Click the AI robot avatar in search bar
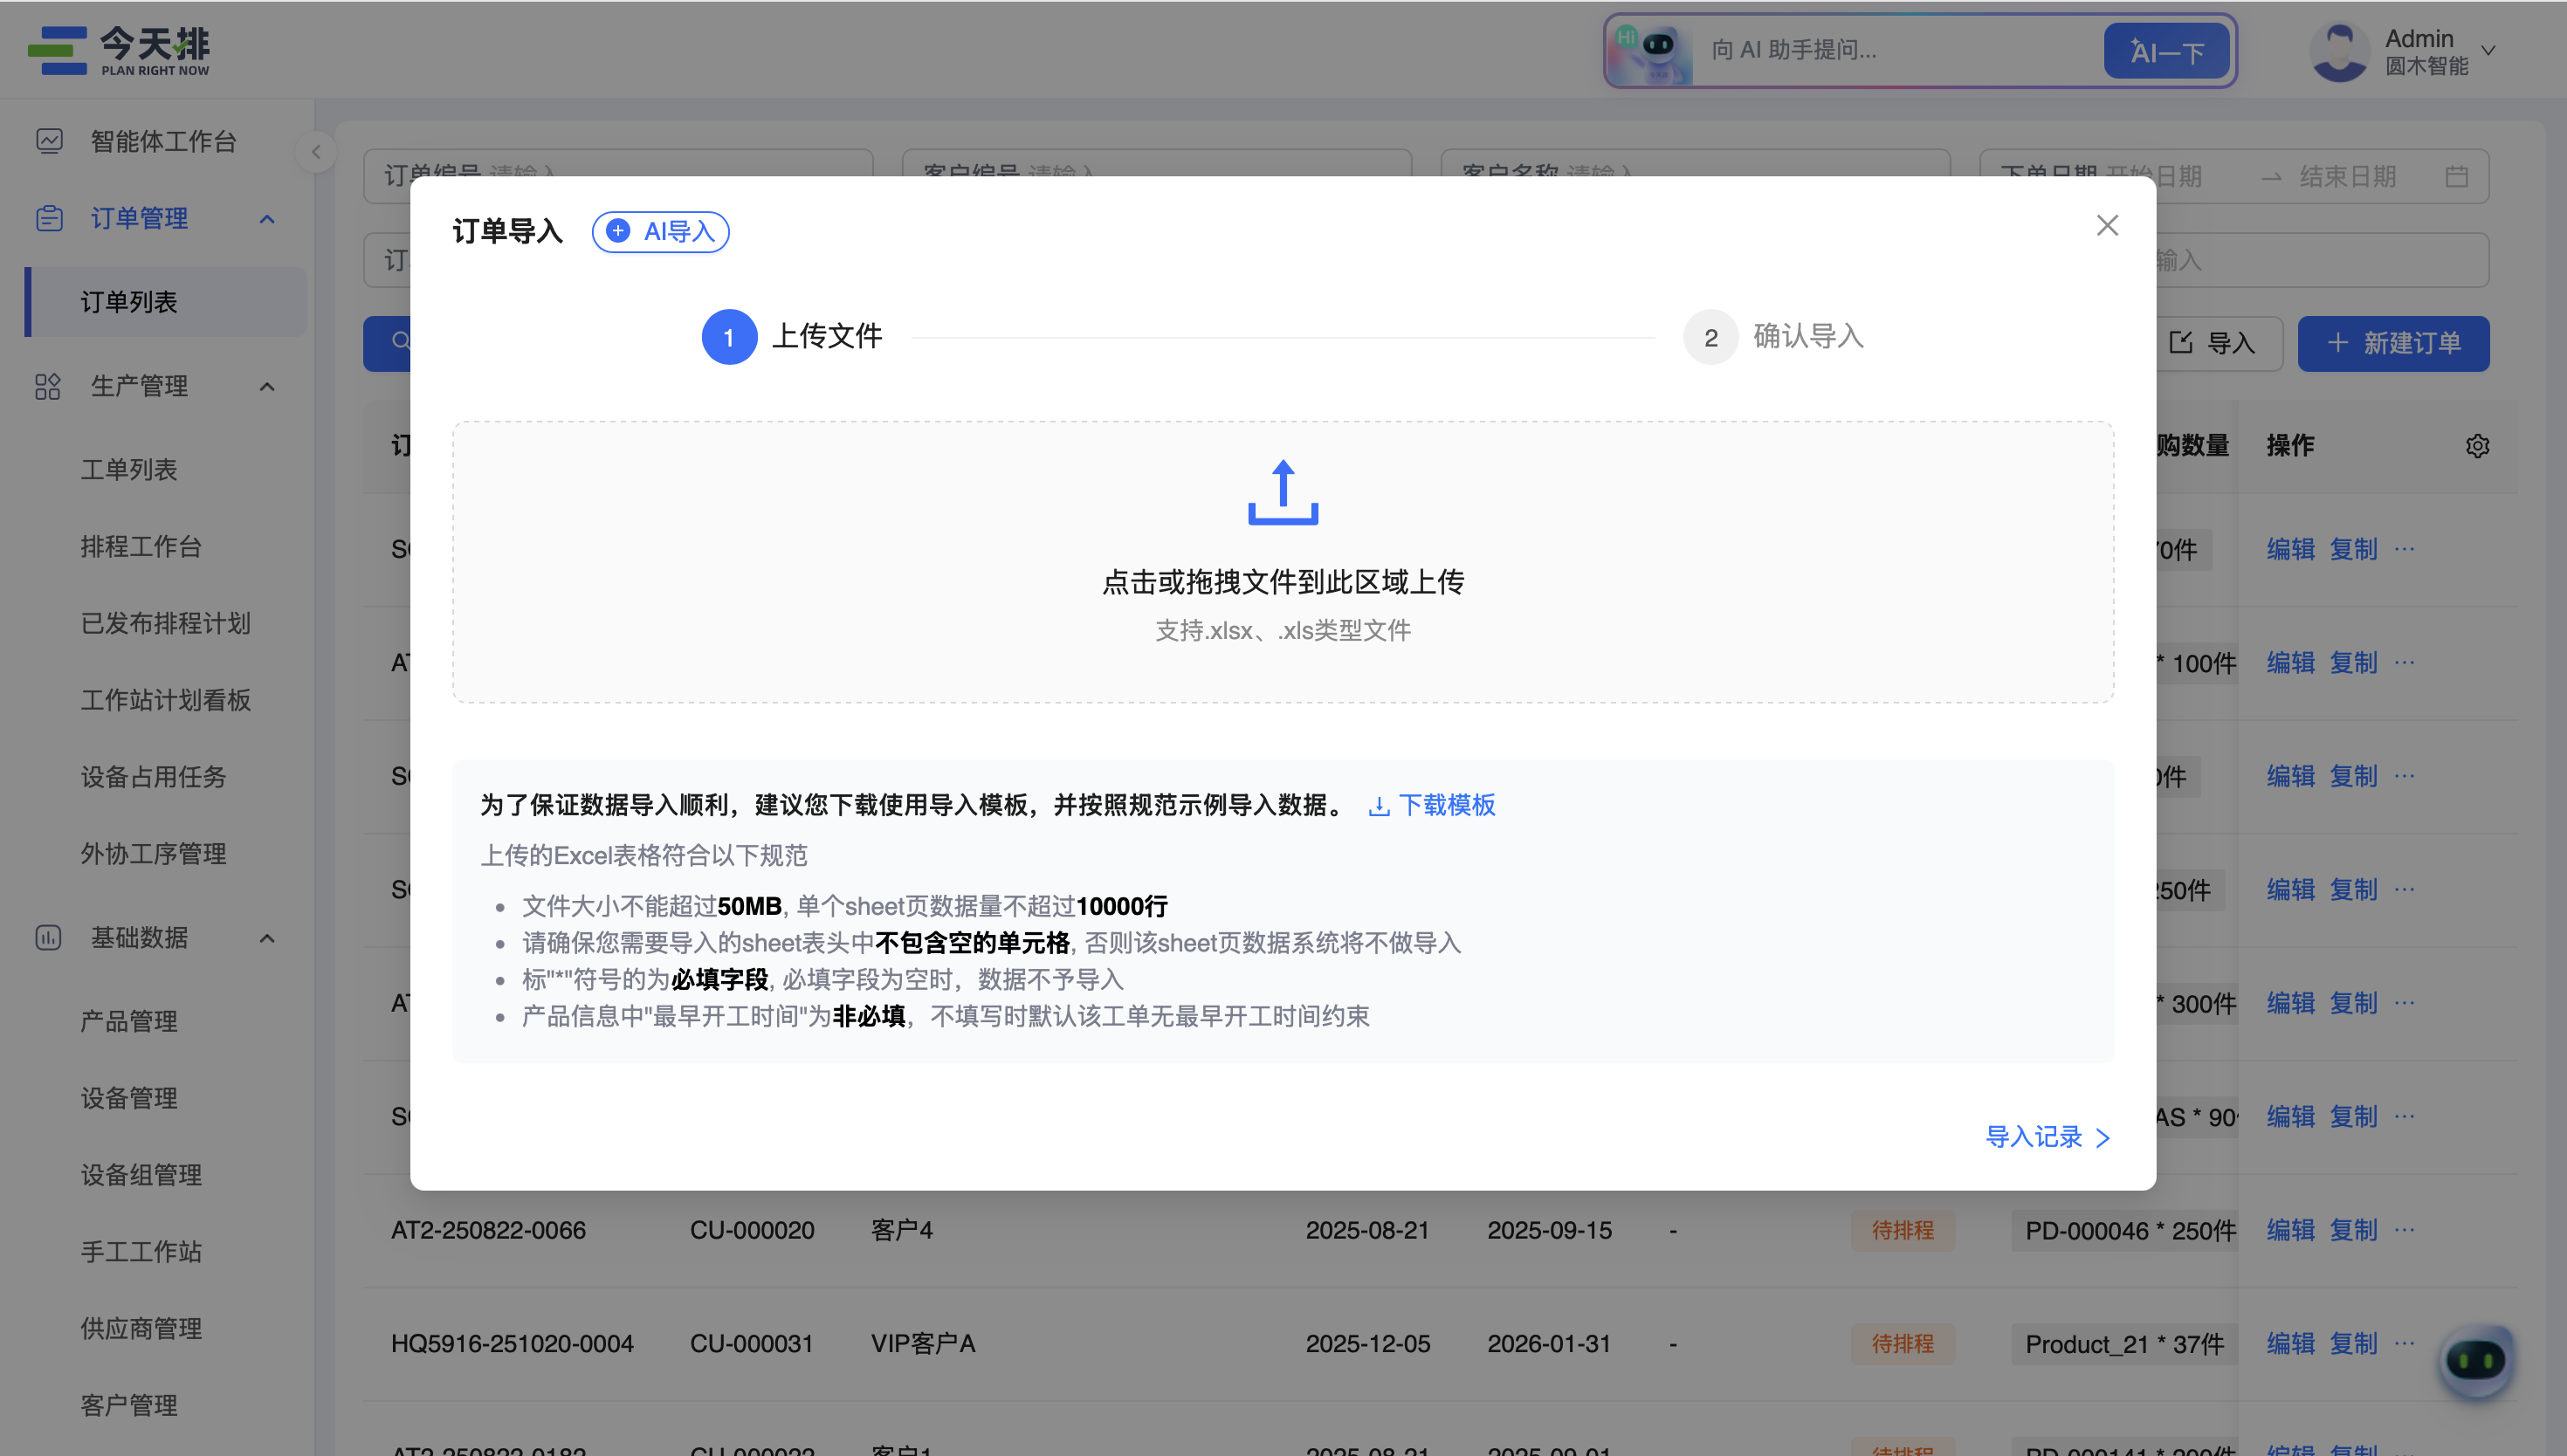Screen dimensions: 2567x1456 1652,52
